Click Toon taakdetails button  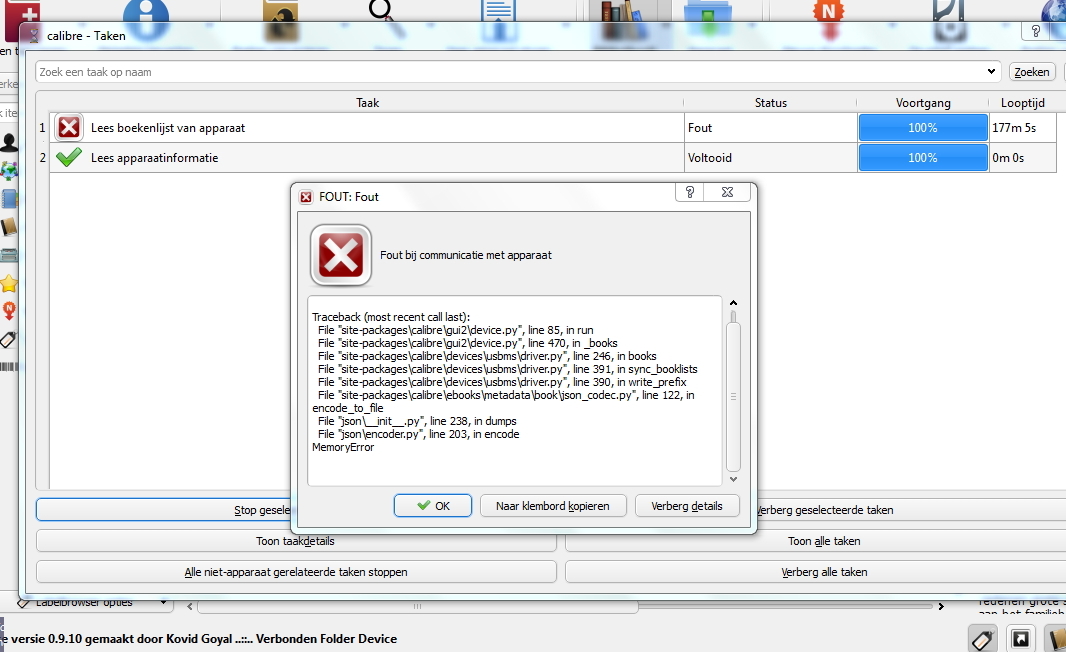(x=296, y=541)
